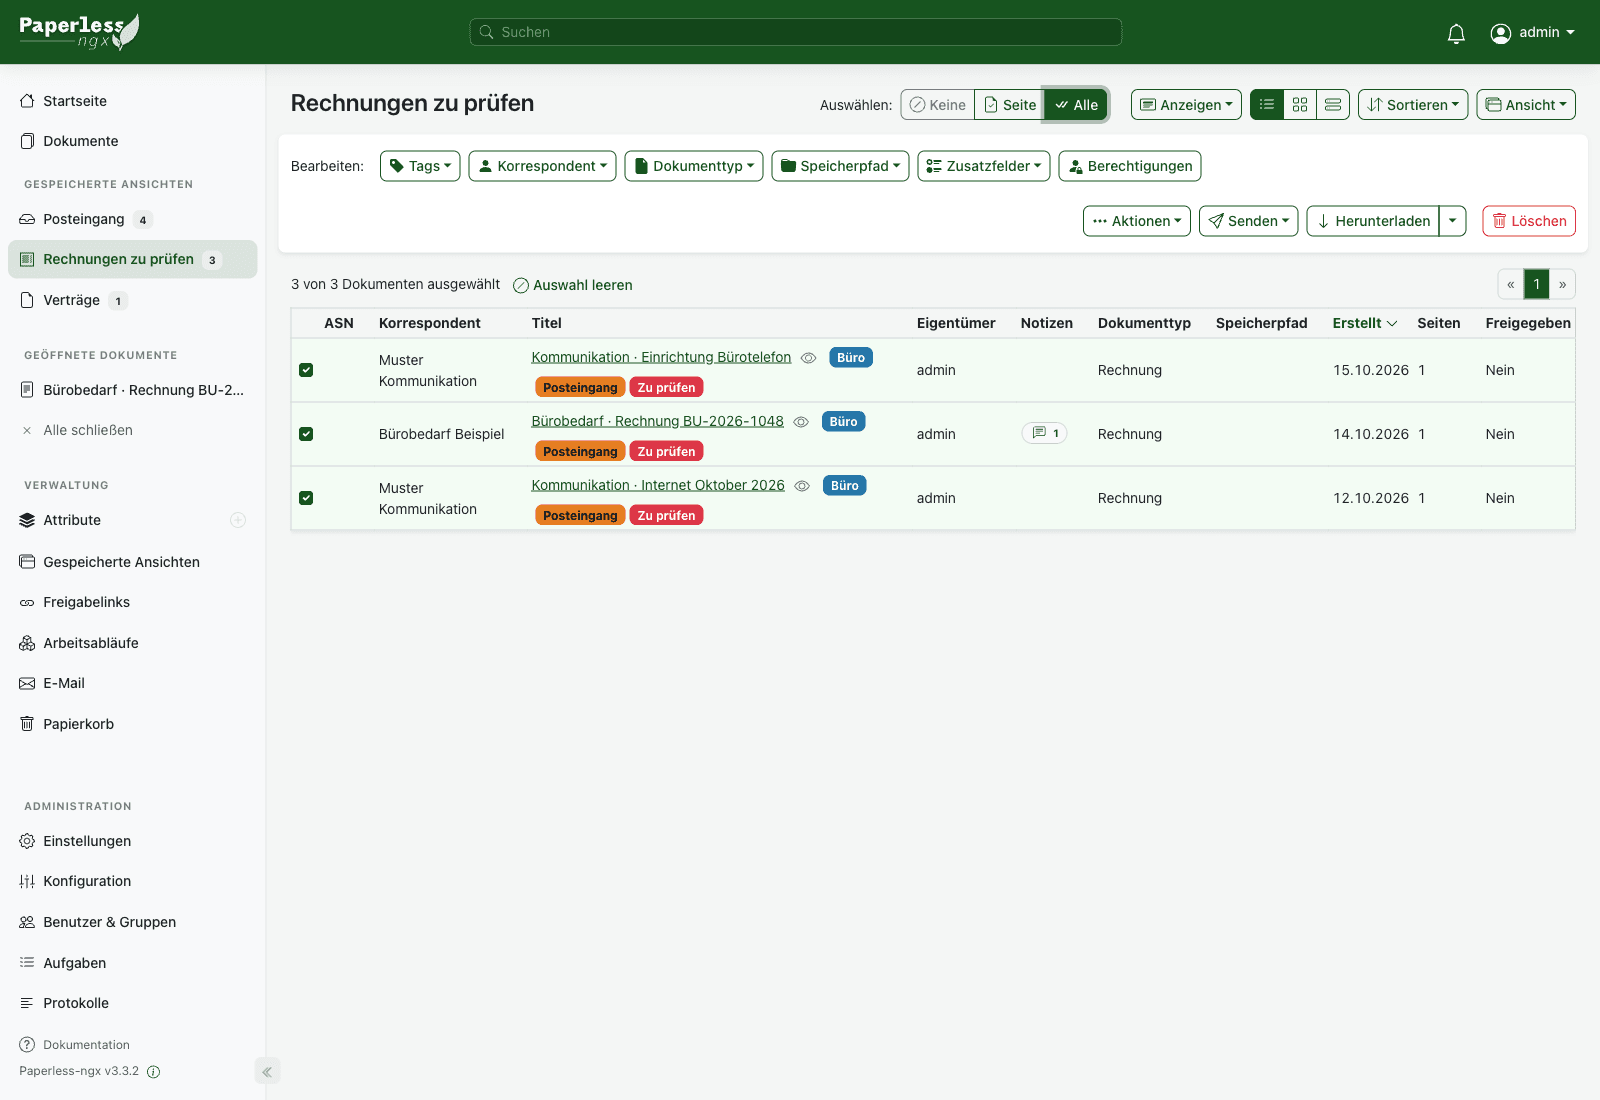Open the notifications bell
1600x1100 pixels.
tap(1456, 33)
